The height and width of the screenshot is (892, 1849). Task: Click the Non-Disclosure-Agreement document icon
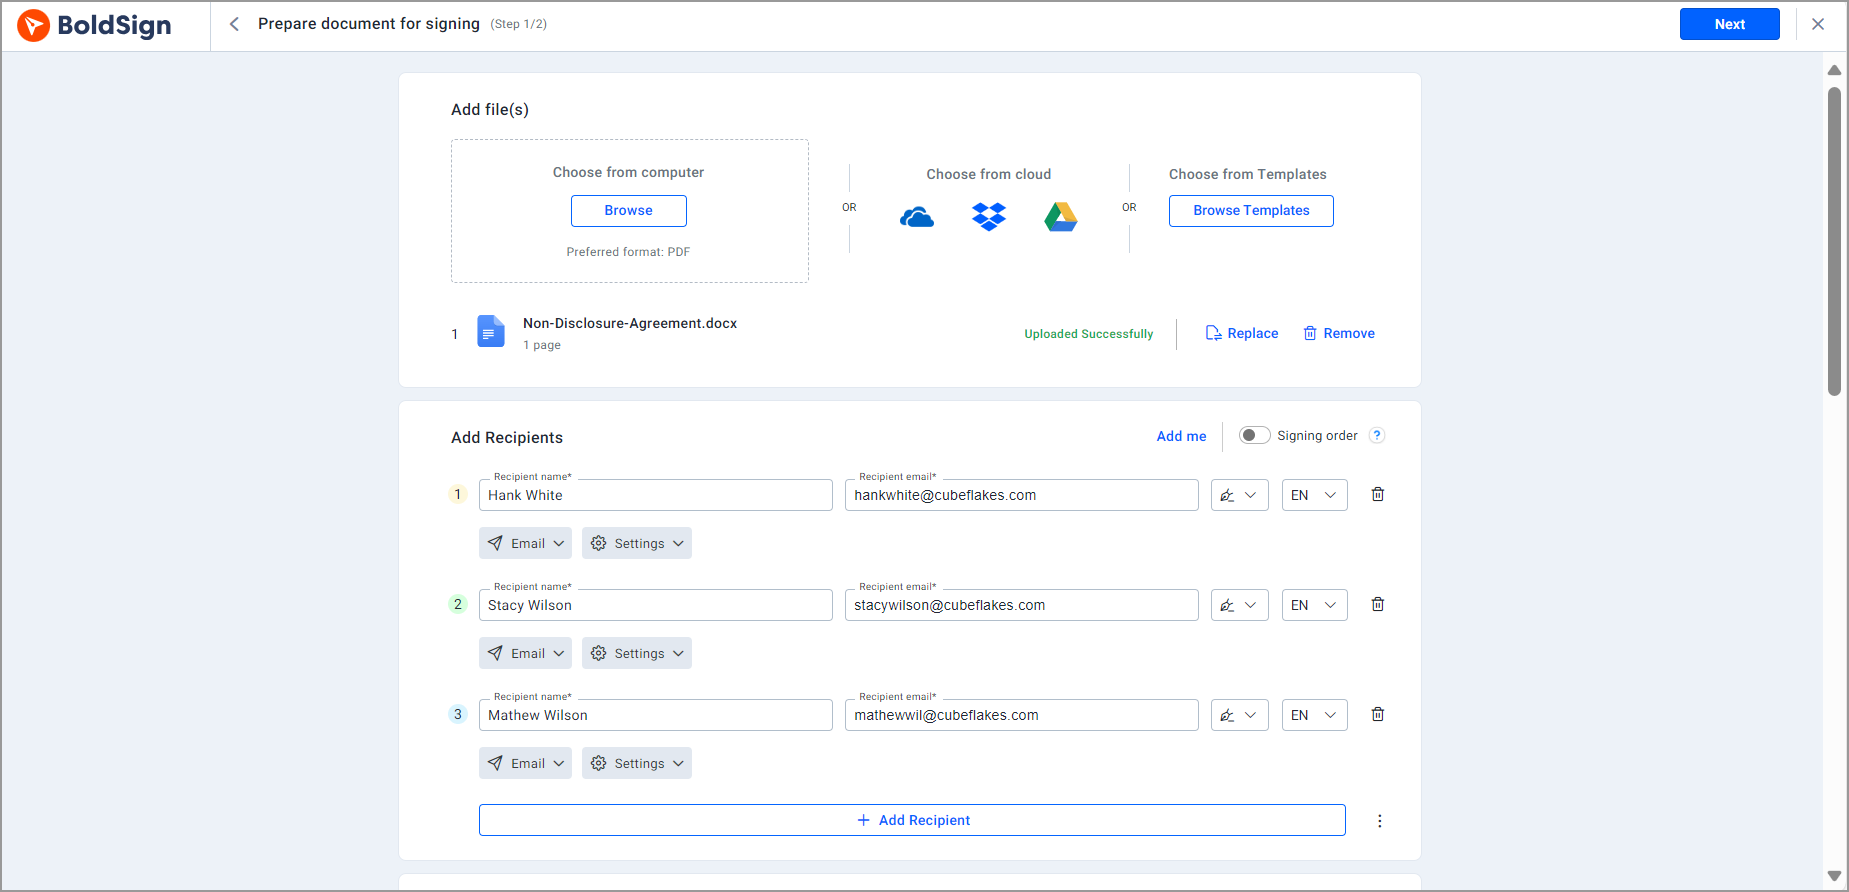click(x=491, y=331)
